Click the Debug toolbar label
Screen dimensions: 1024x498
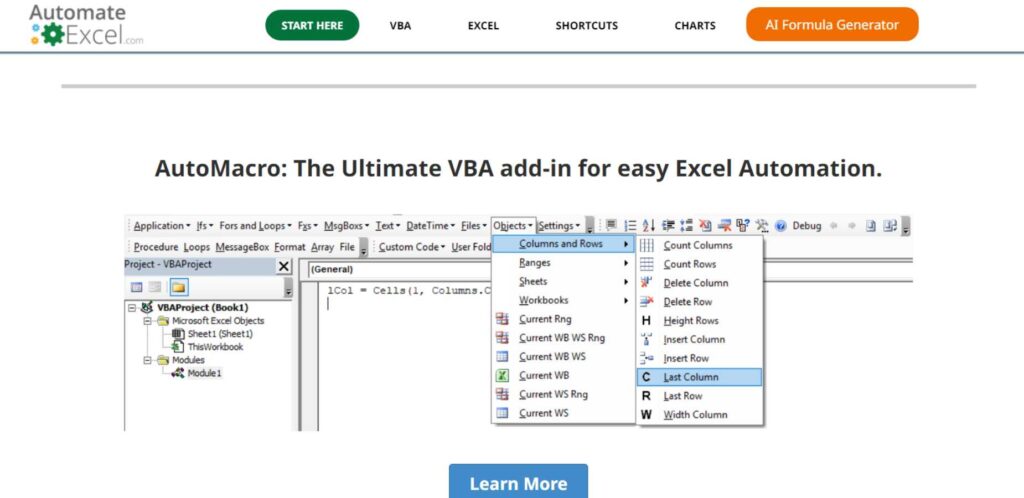(807, 226)
